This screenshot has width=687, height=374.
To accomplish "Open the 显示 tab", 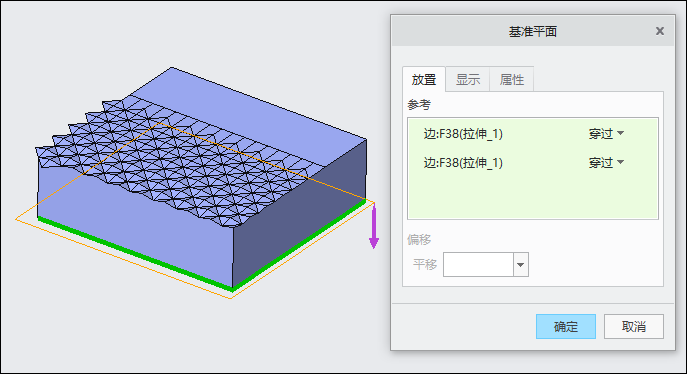I will point(467,80).
